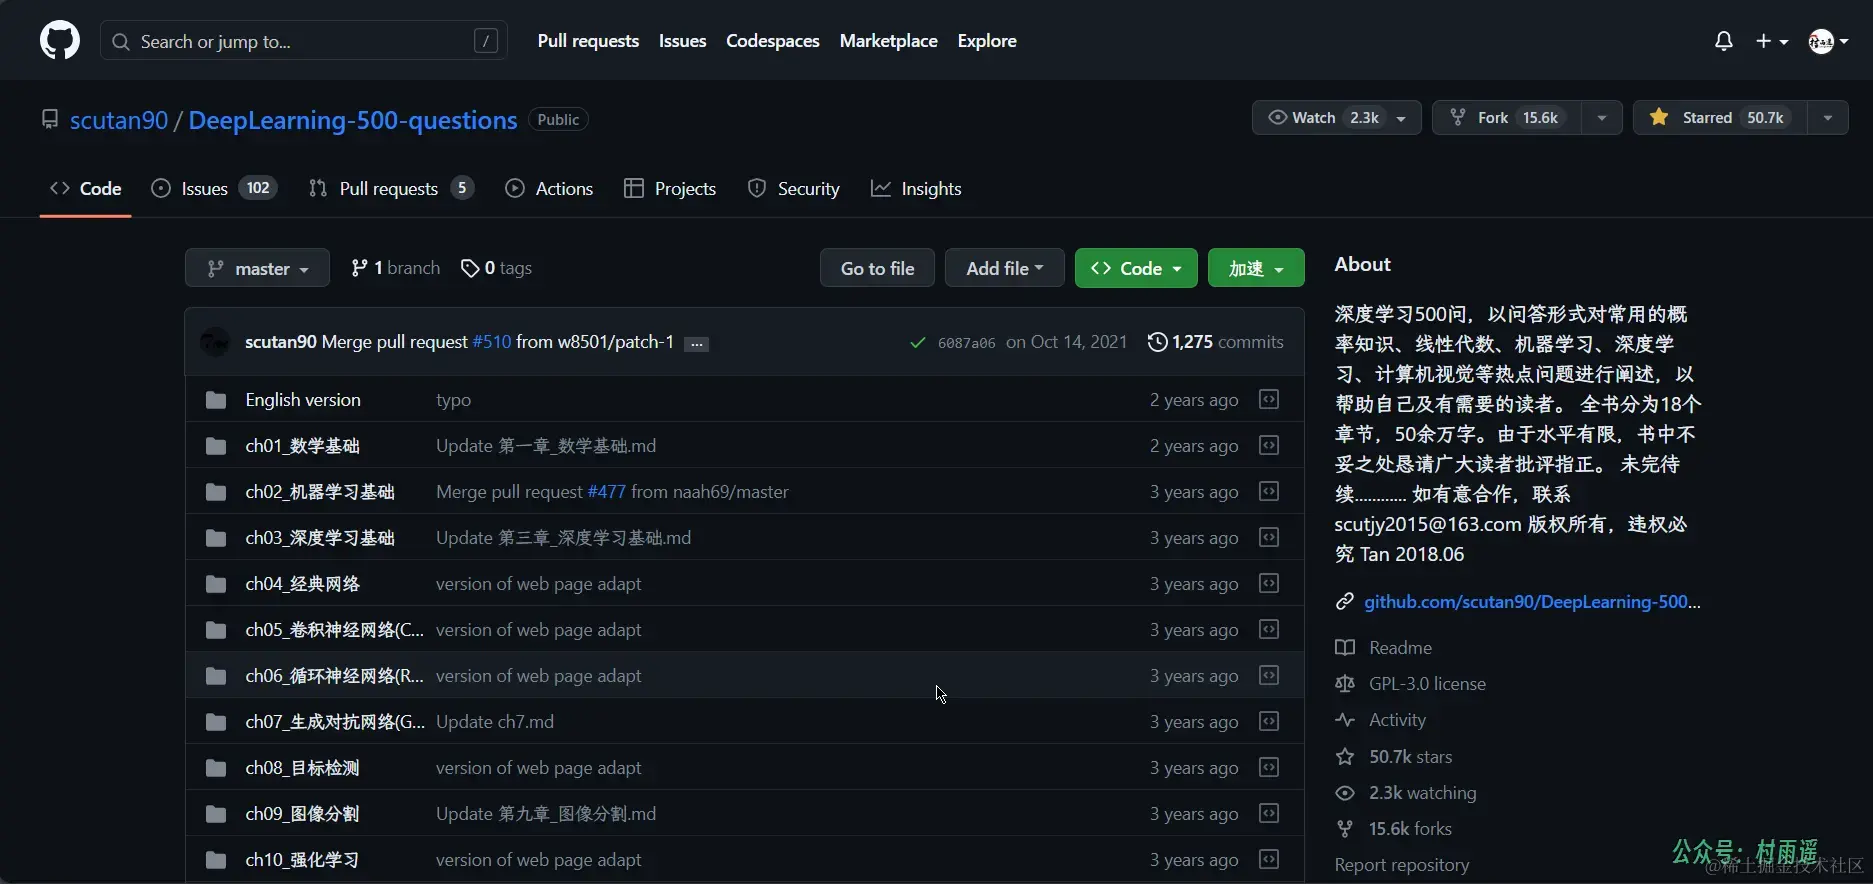This screenshot has height=884, width=1873.
Task: Toggle the Starred button
Action: (x=1720, y=118)
